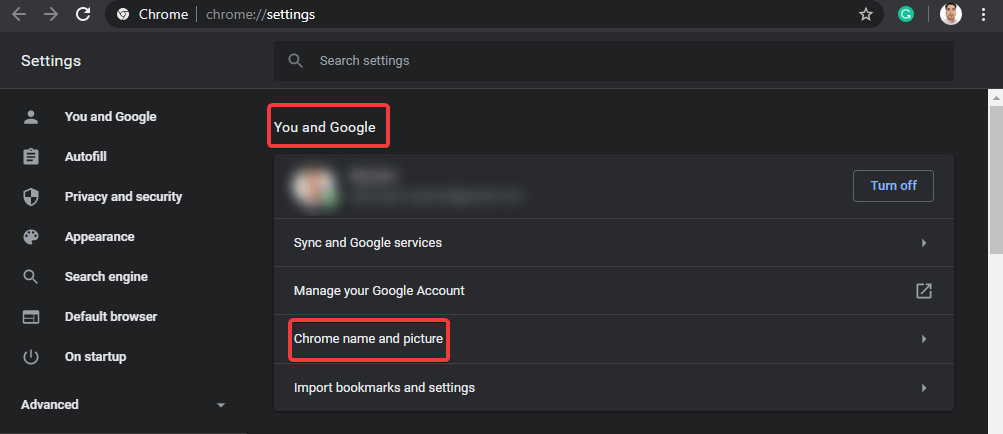Expand the Chrome name and picture row
Viewport: 1003px width, 434px height.
pyautogui.click(x=923, y=339)
